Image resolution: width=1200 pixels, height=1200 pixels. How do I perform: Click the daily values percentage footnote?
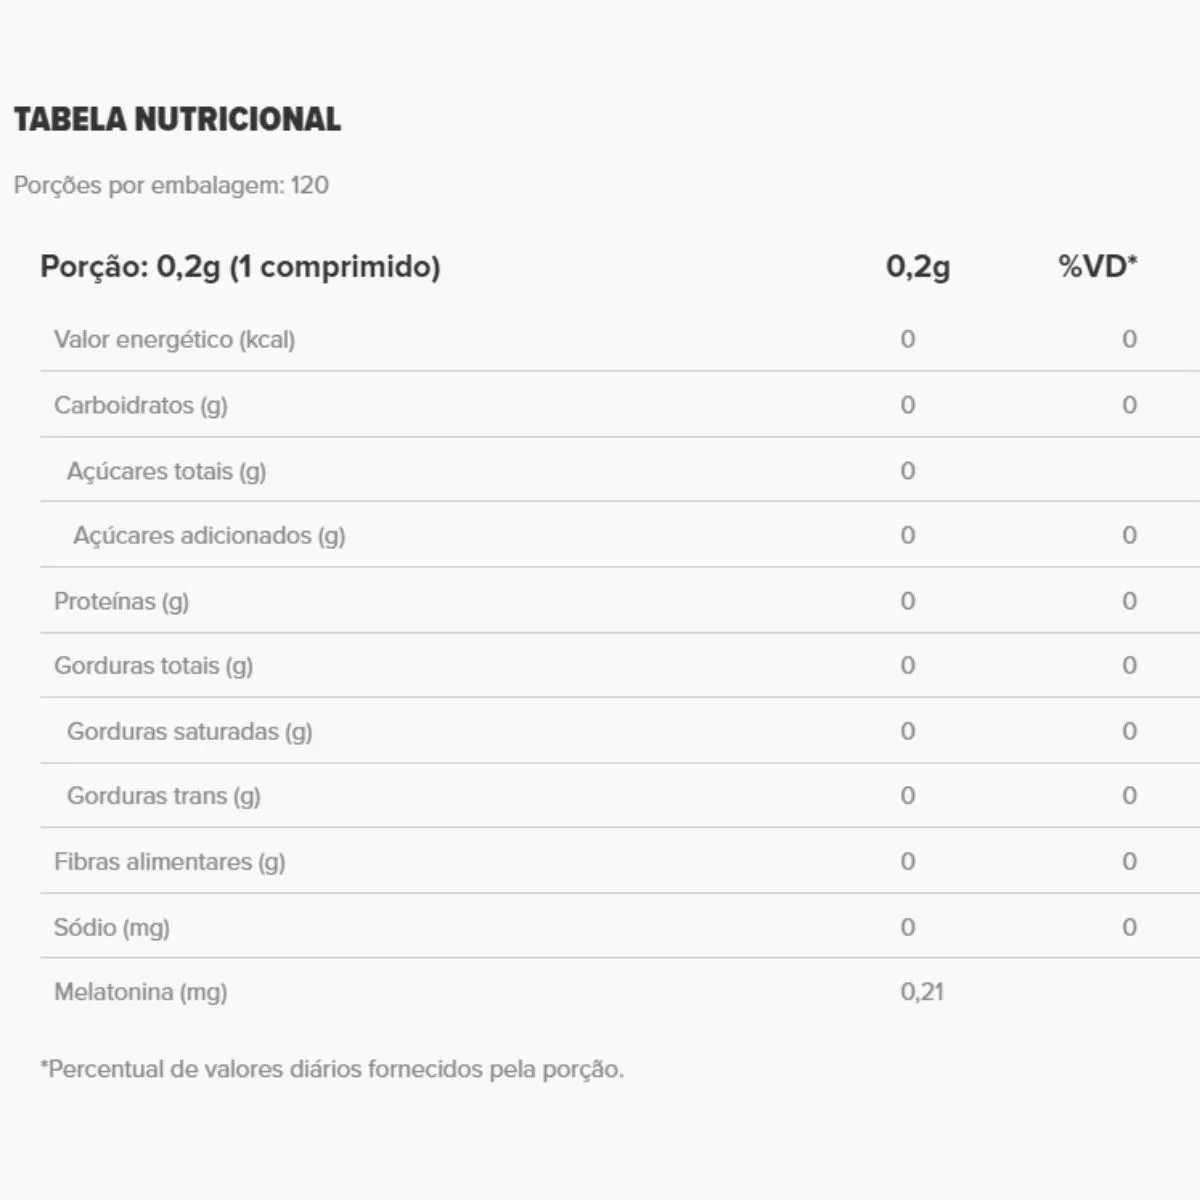click(x=331, y=1069)
